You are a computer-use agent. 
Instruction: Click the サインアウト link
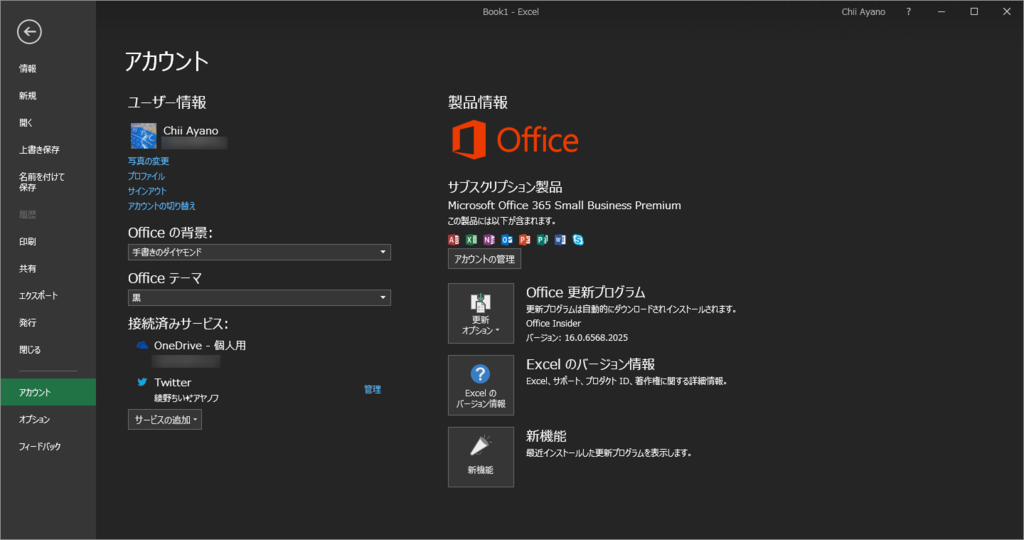pyautogui.click(x=147, y=191)
